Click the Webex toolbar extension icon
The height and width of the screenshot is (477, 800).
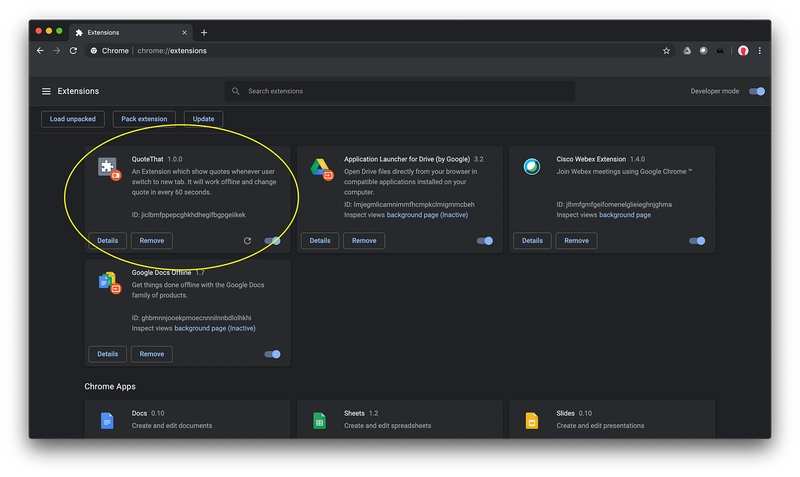click(703, 51)
